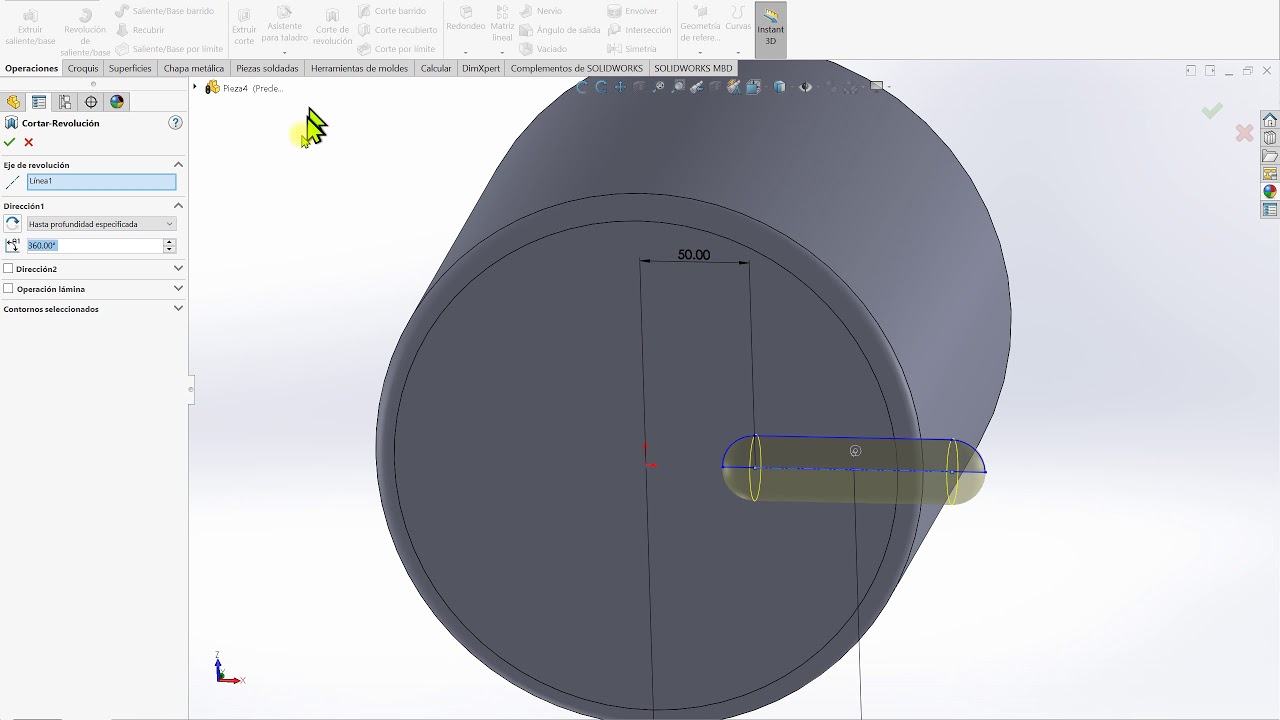The height and width of the screenshot is (720, 1280).
Task: Expand the Pieza4 flyout feature tree
Action: click(195, 88)
